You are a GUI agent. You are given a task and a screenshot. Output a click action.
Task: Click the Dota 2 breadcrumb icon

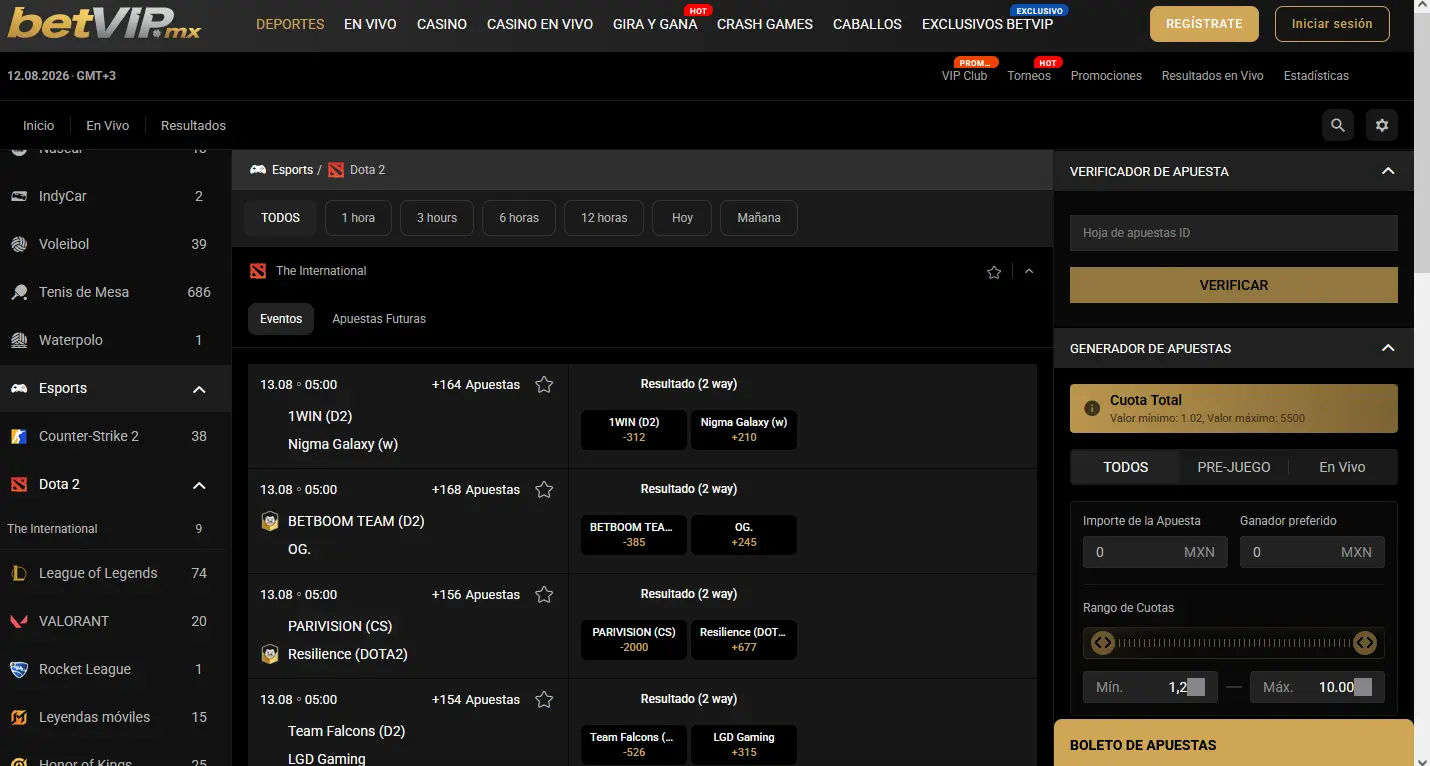(x=335, y=170)
